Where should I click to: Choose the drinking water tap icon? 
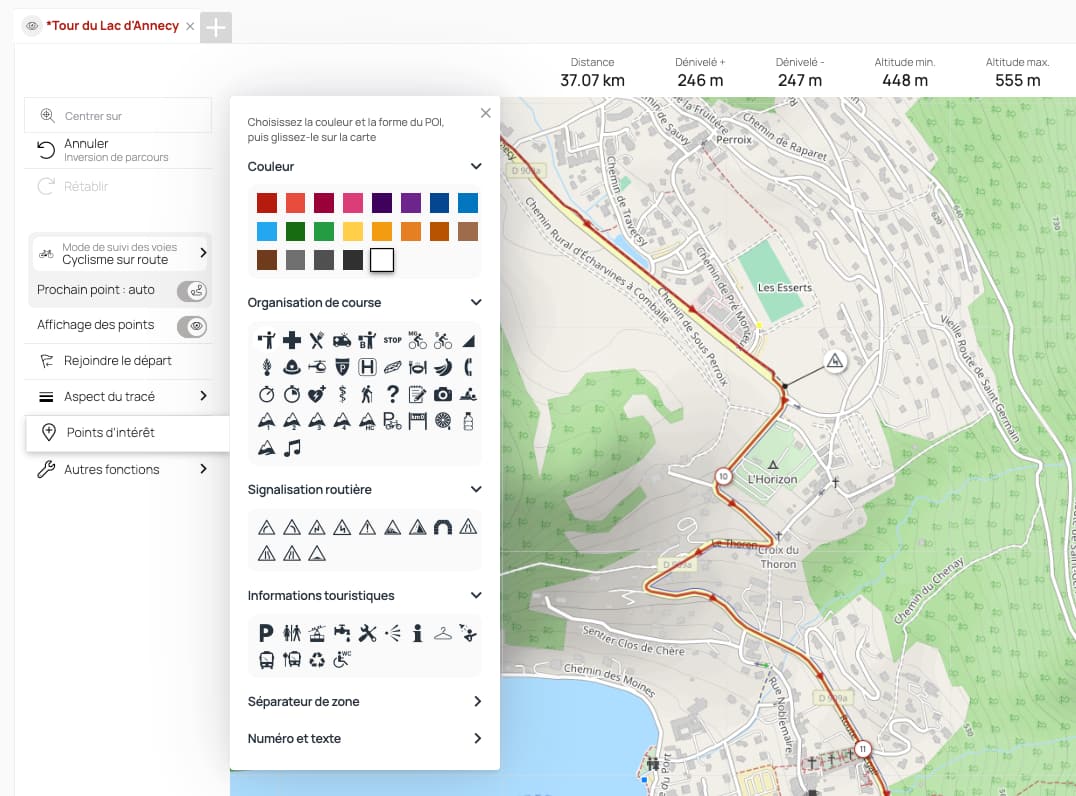click(342, 633)
